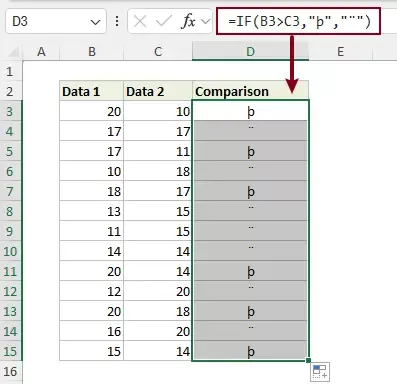The image size is (397, 384).
Task: Open the Auto Fill Options icon
Action: coord(320,372)
